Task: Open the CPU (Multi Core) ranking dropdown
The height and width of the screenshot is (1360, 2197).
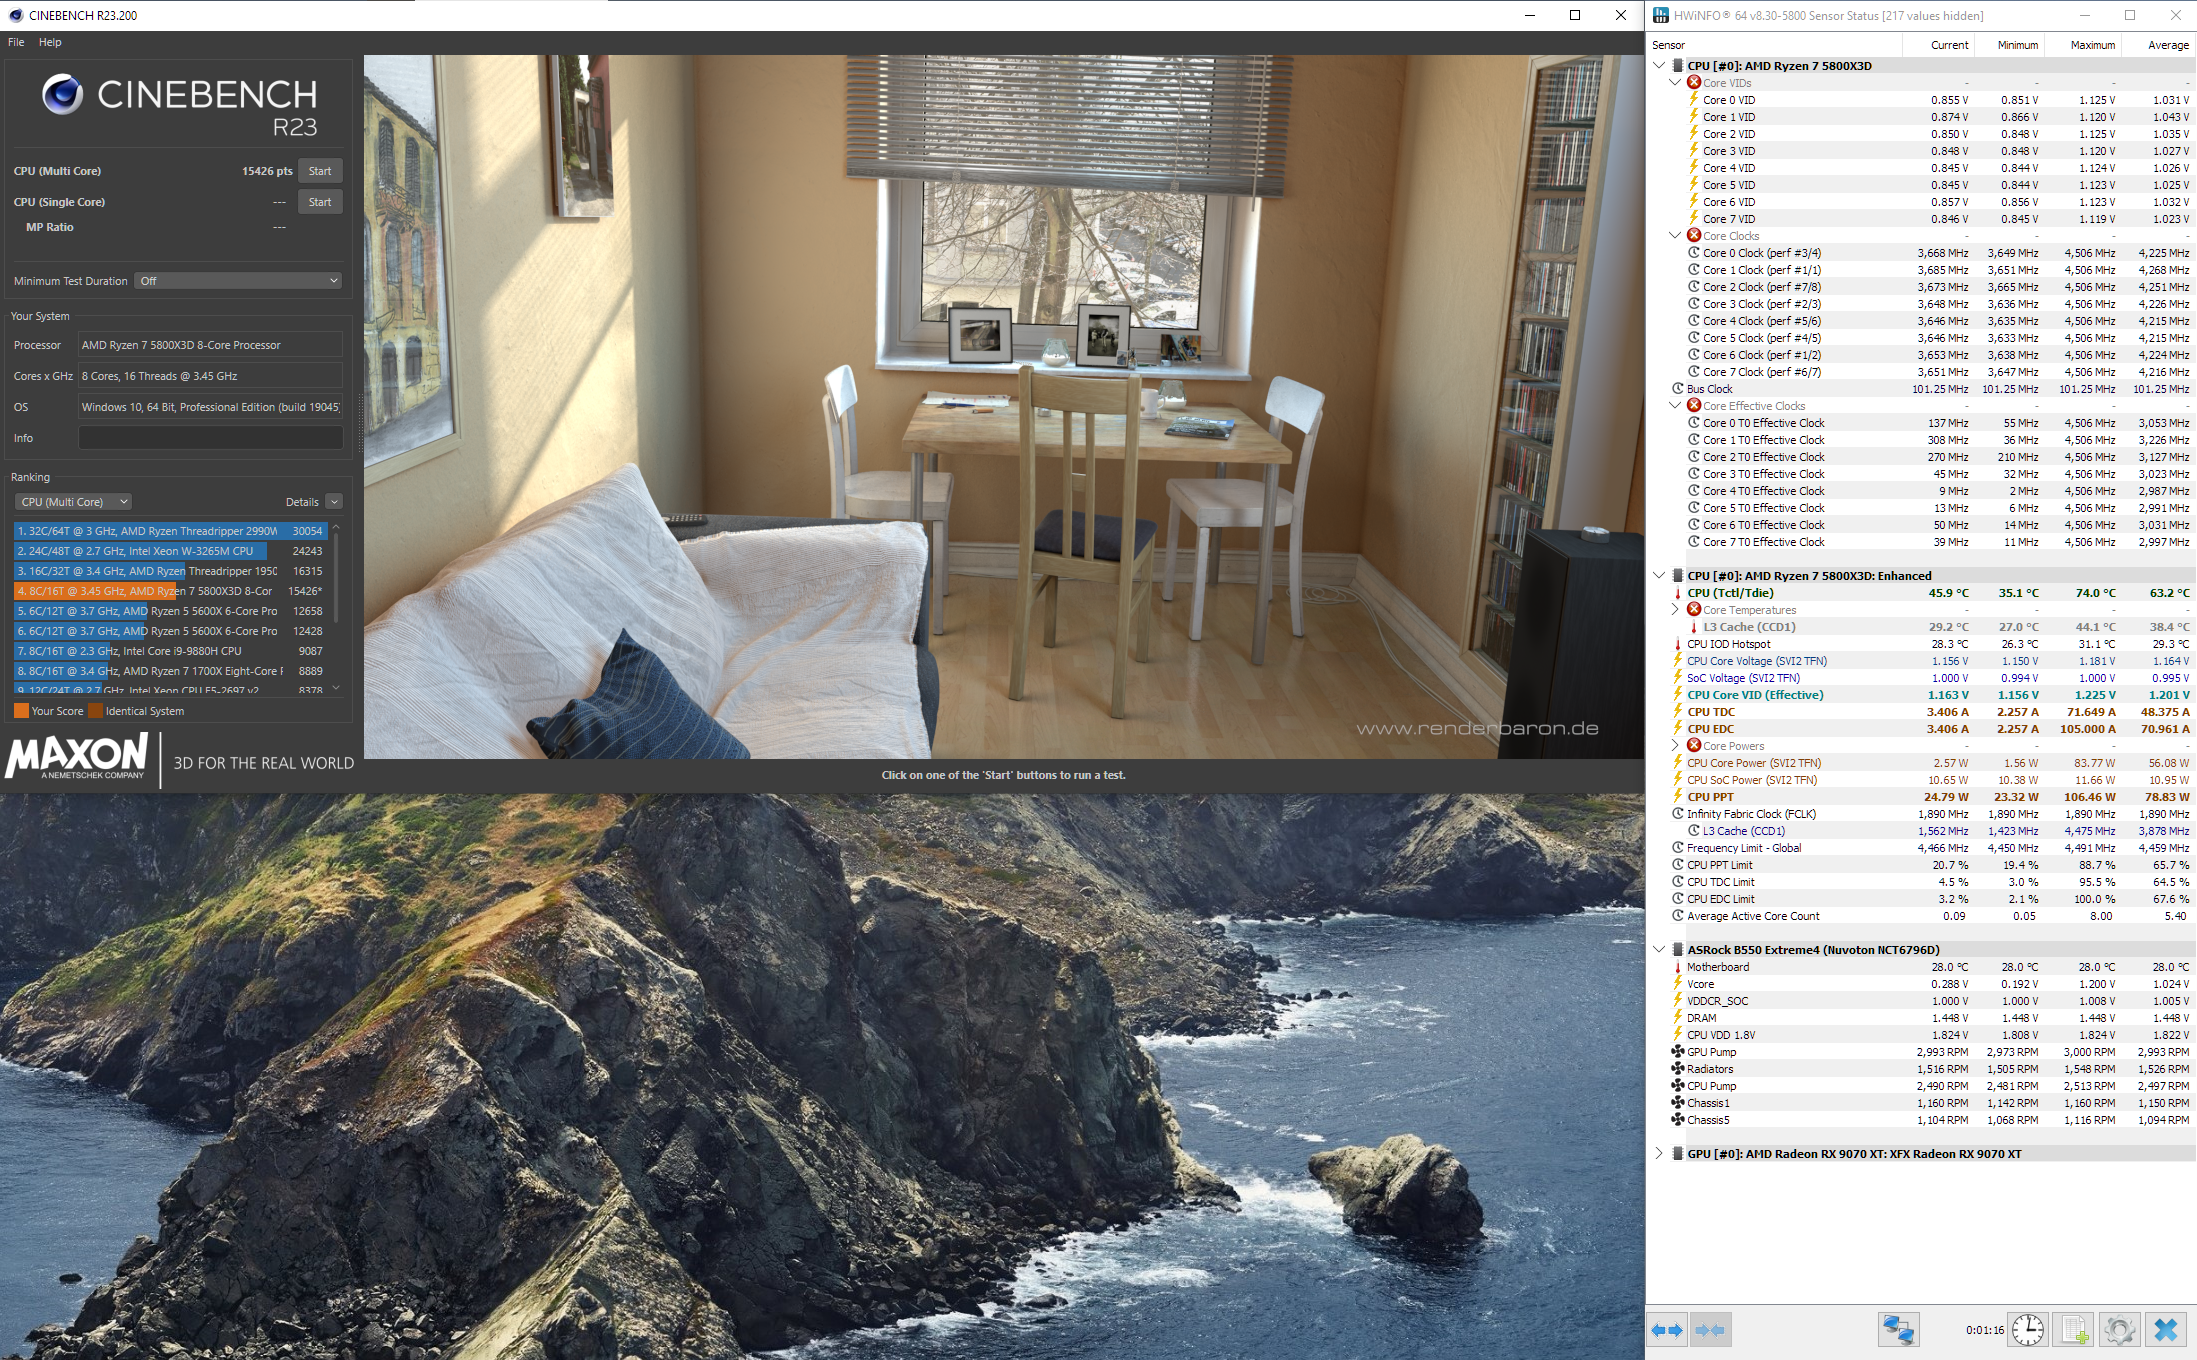Action: tap(74, 502)
